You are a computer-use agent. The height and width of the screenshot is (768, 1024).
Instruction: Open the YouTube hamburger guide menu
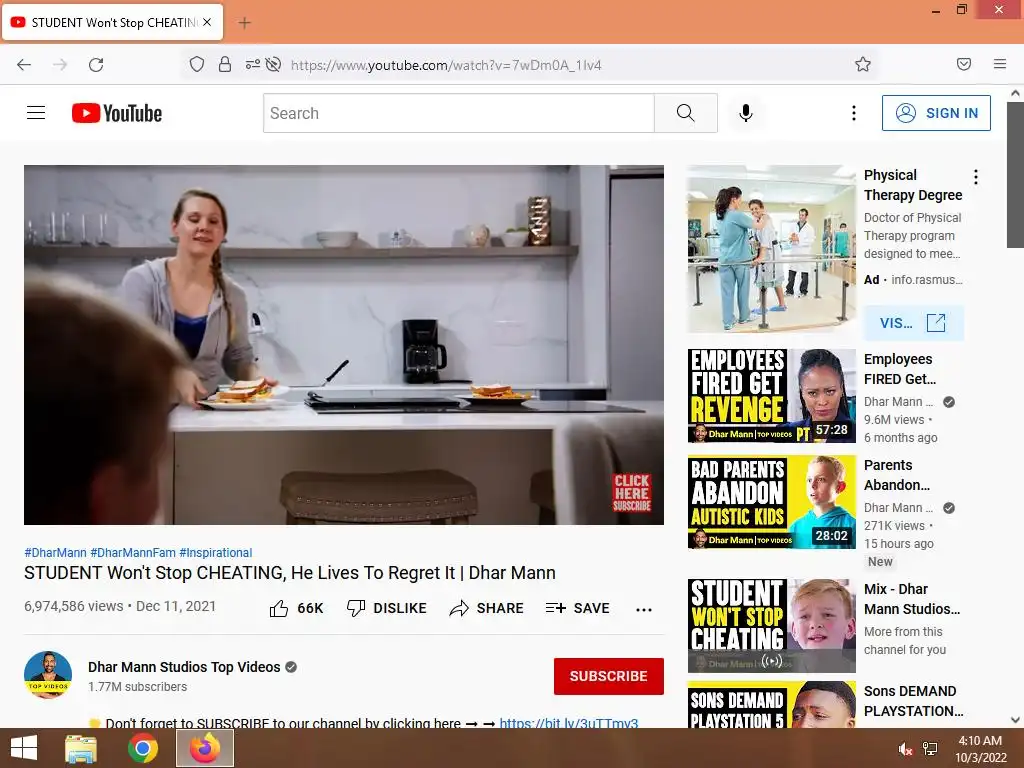36,113
